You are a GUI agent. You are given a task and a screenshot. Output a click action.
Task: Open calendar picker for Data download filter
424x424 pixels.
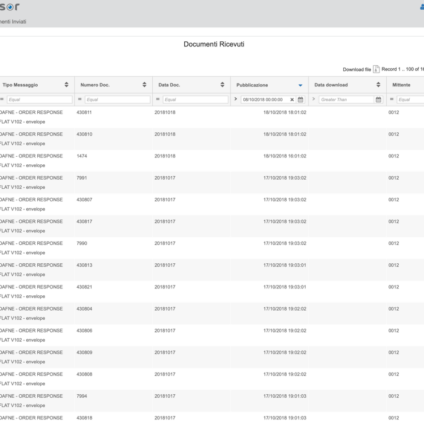[x=378, y=100]
